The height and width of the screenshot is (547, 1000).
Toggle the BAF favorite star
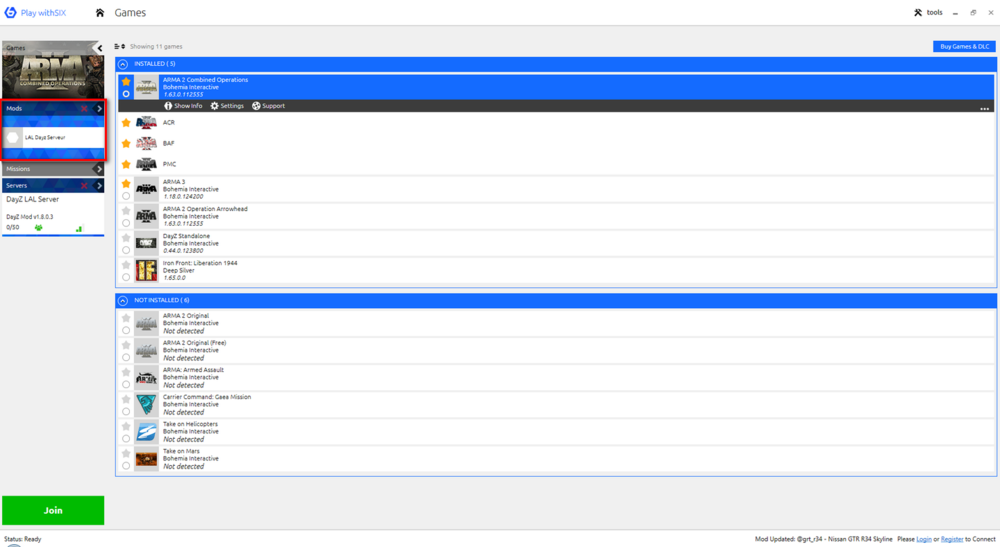(126, 143)
